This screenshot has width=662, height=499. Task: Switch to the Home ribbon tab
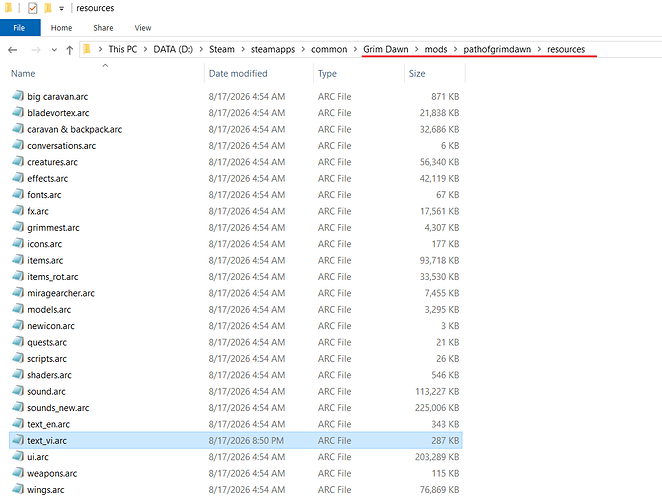point(61,28)
